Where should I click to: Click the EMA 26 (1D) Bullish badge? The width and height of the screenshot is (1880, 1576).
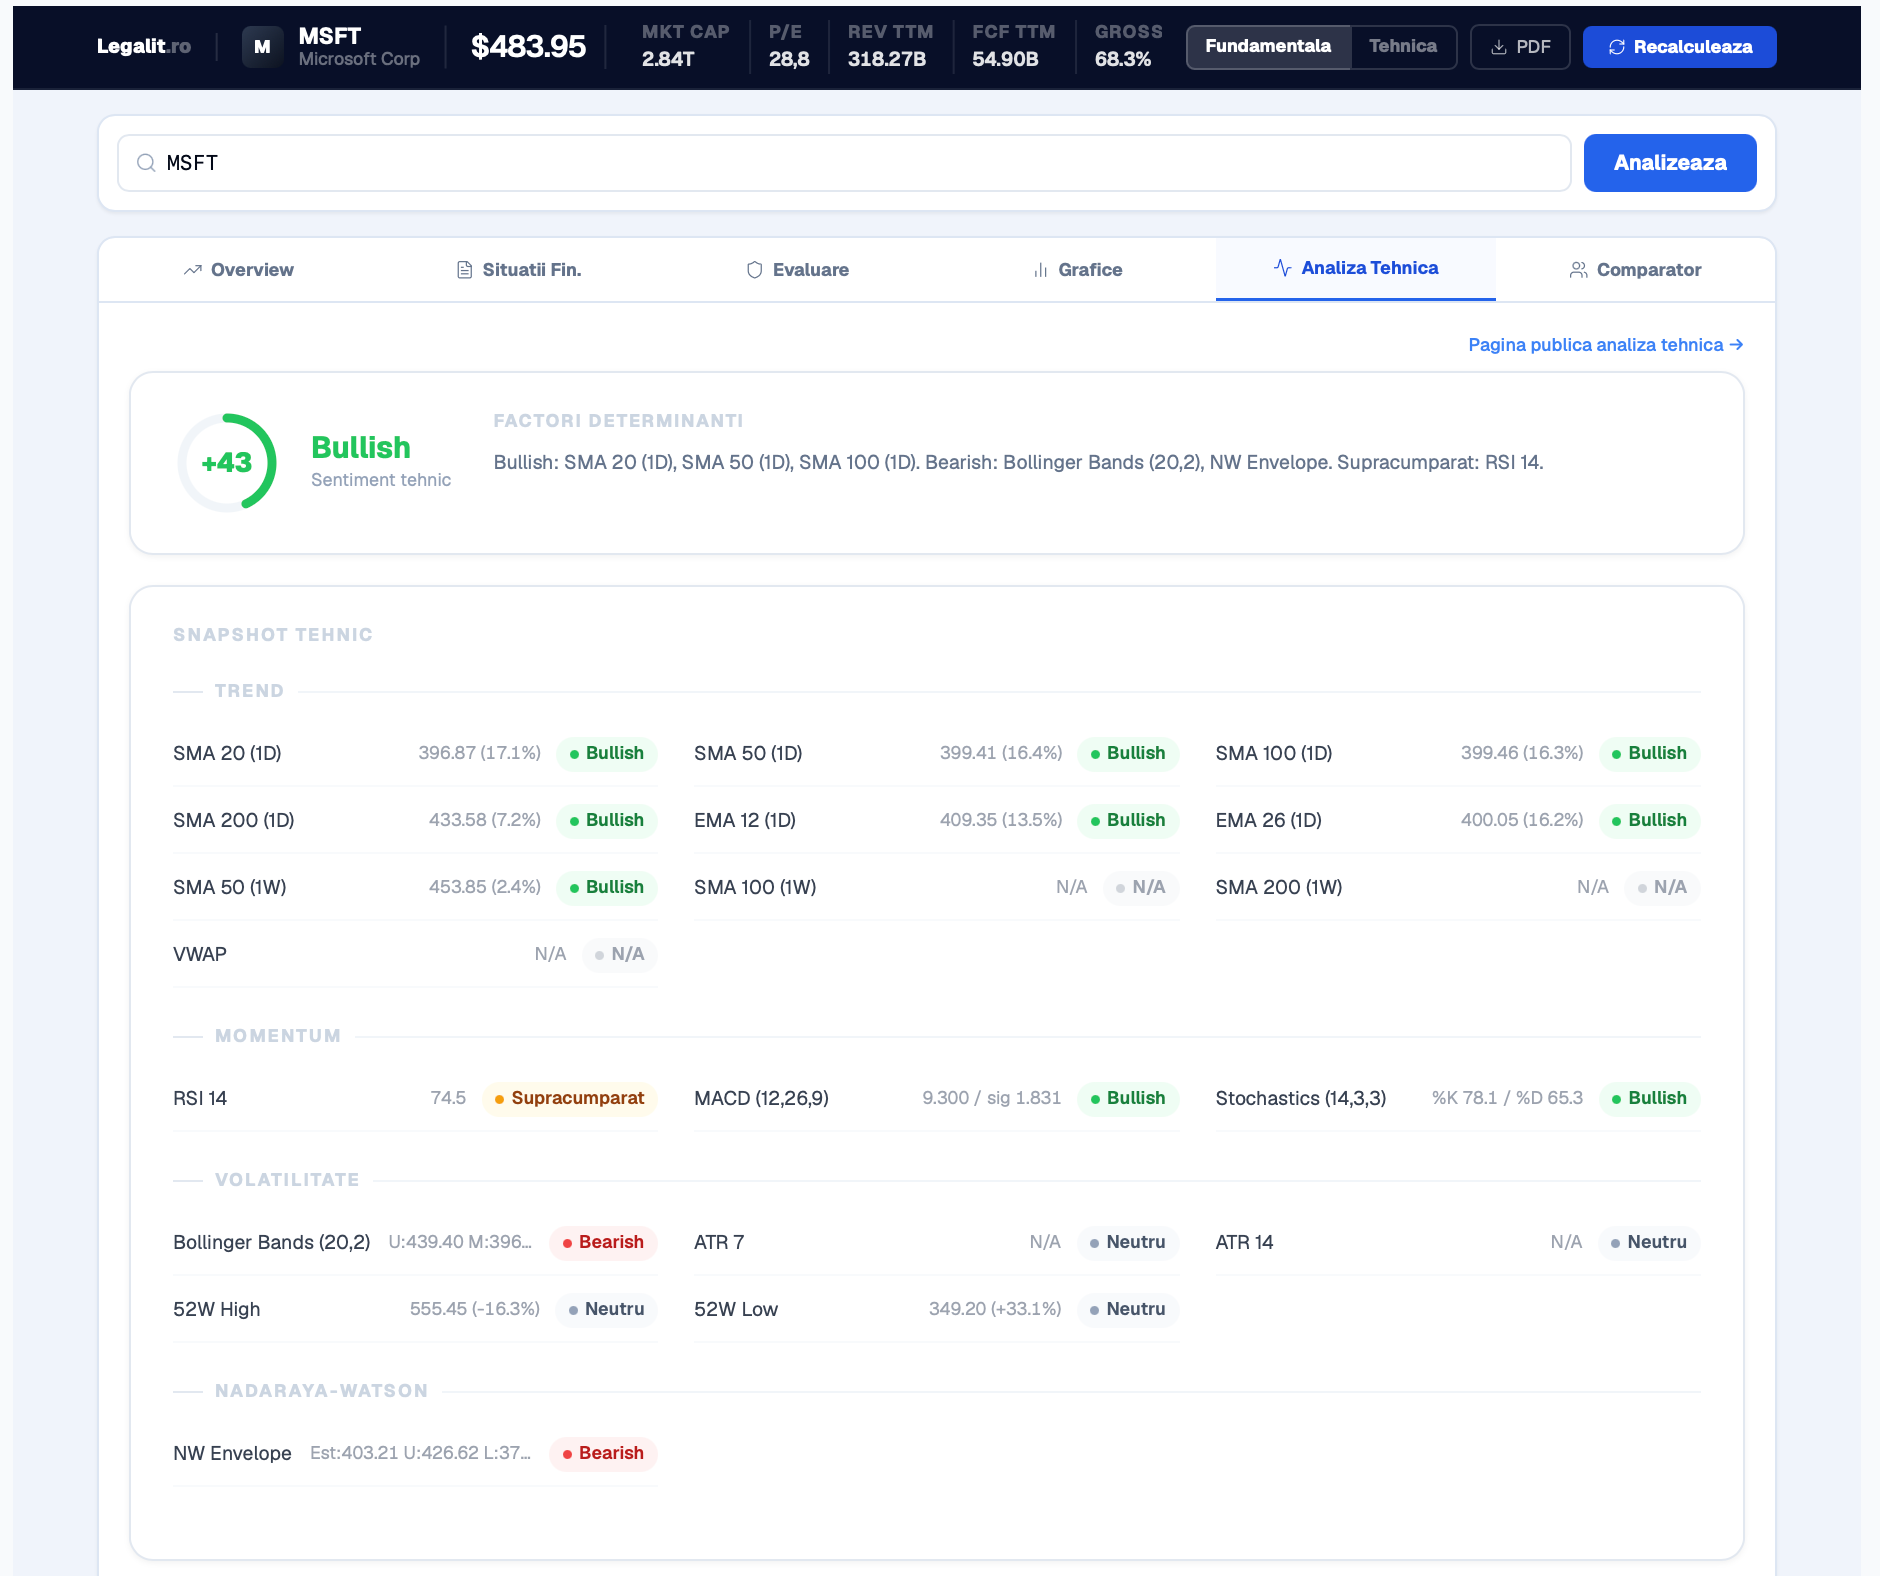click(1649, 820)
